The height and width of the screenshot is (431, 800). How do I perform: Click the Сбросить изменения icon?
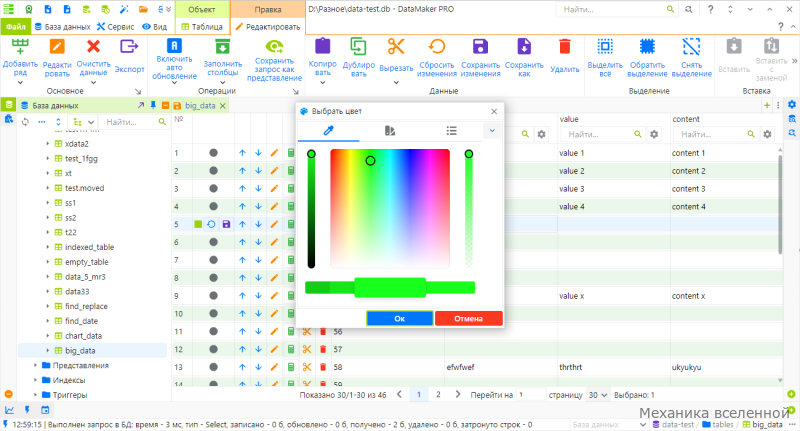click(436, 46)
